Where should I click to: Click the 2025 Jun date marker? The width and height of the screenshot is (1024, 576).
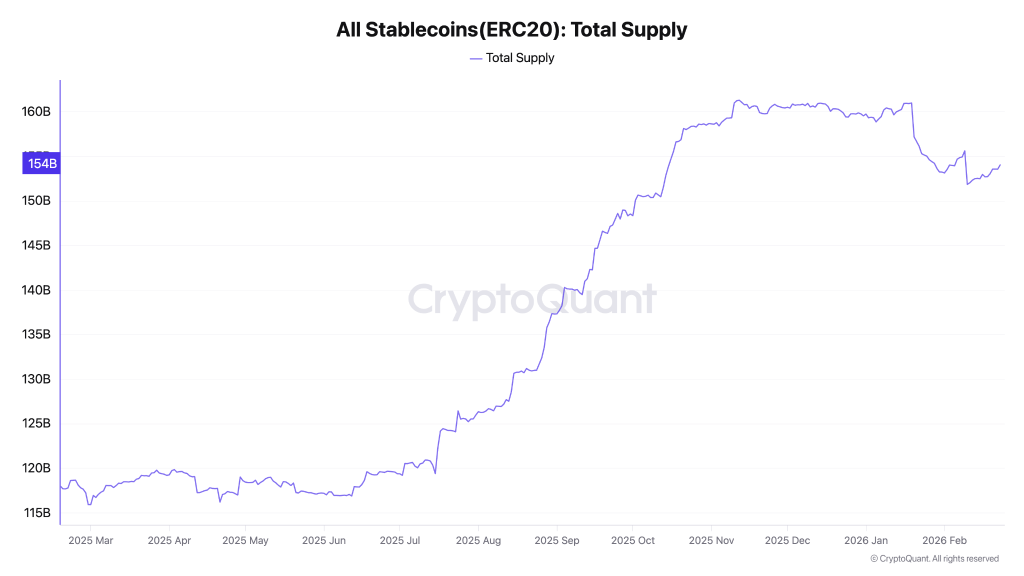click(x=323, y=540)
